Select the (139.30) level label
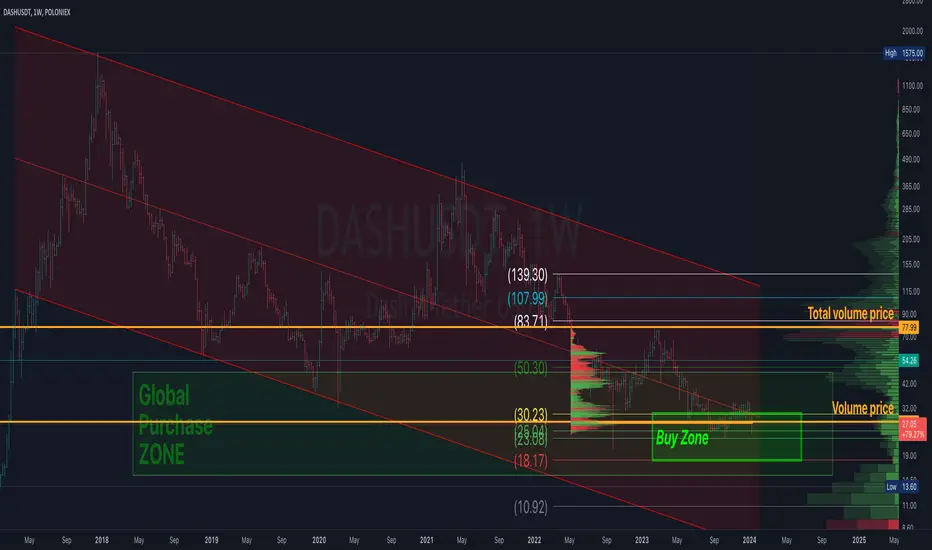 [527, 275]
